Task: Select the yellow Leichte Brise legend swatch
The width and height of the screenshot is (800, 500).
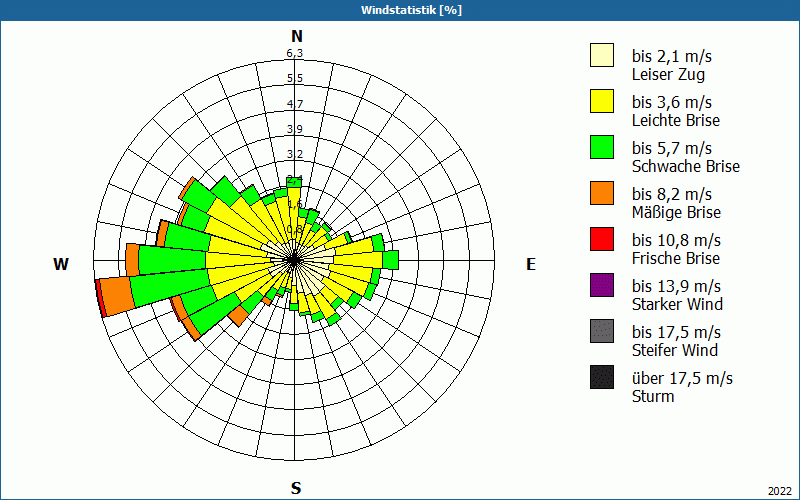Action: [x=601, y=101]
